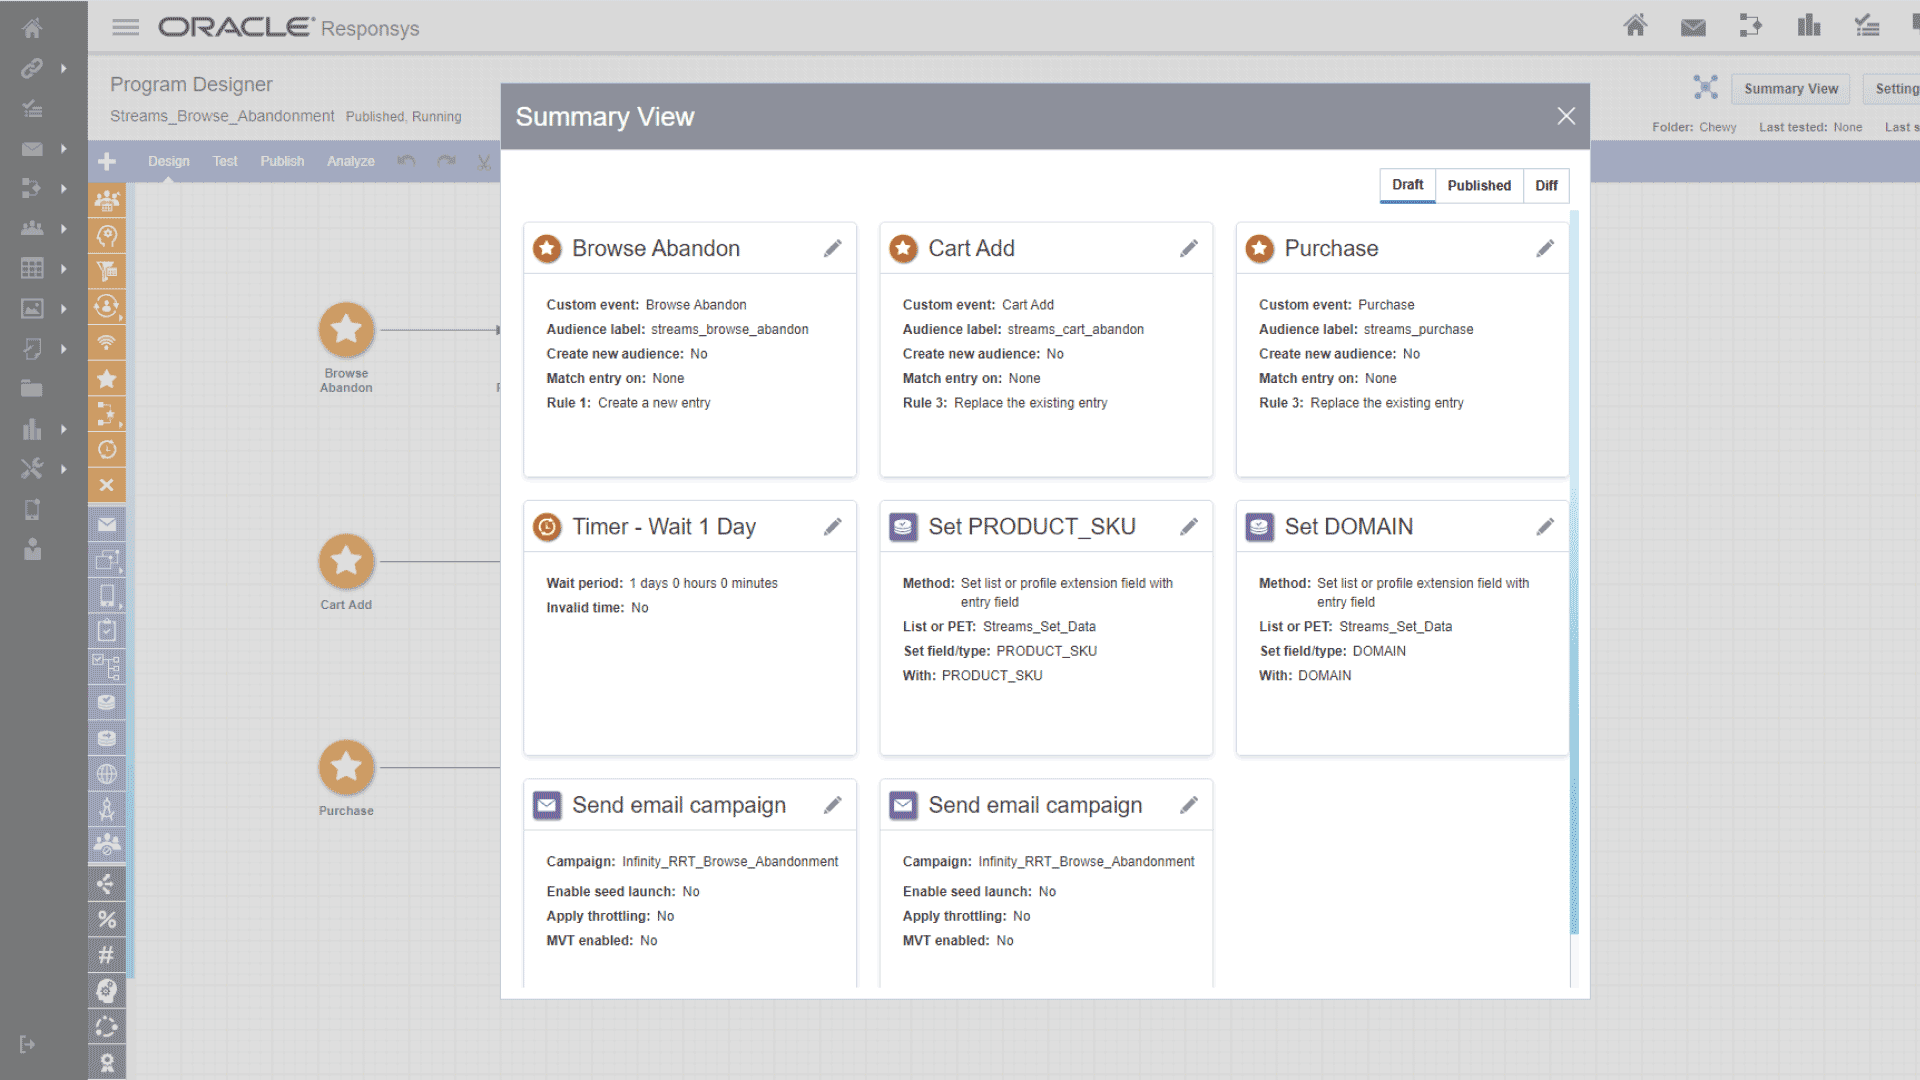Click the Set PRODUCT_SKU step icon
This screenshot has height=1080, width=1920.
pos(903,526)
